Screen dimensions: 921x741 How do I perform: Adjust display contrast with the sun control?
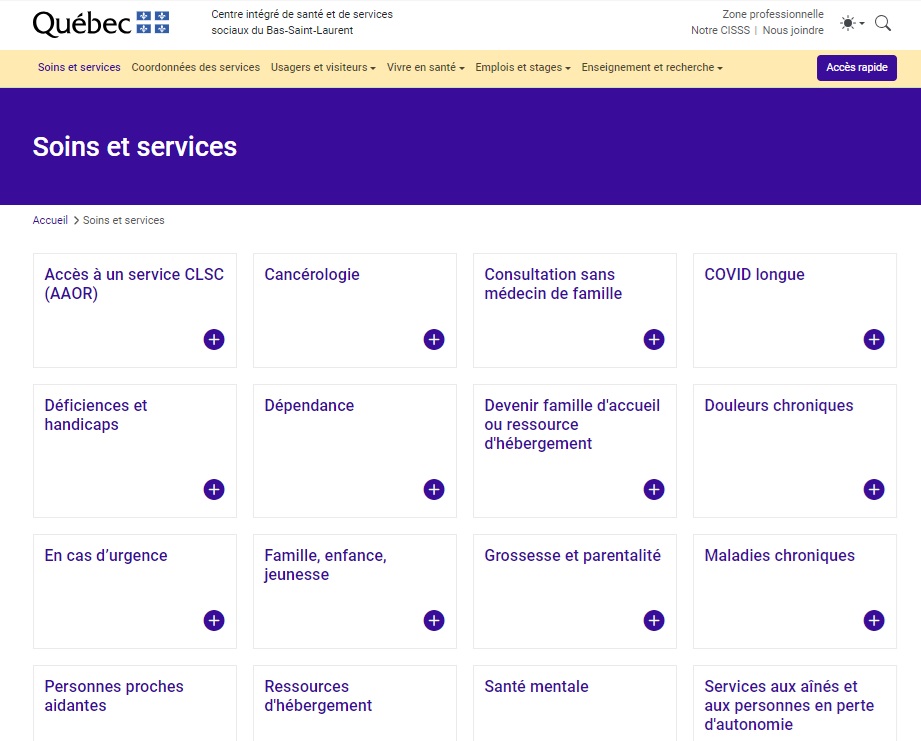[848, 22]
